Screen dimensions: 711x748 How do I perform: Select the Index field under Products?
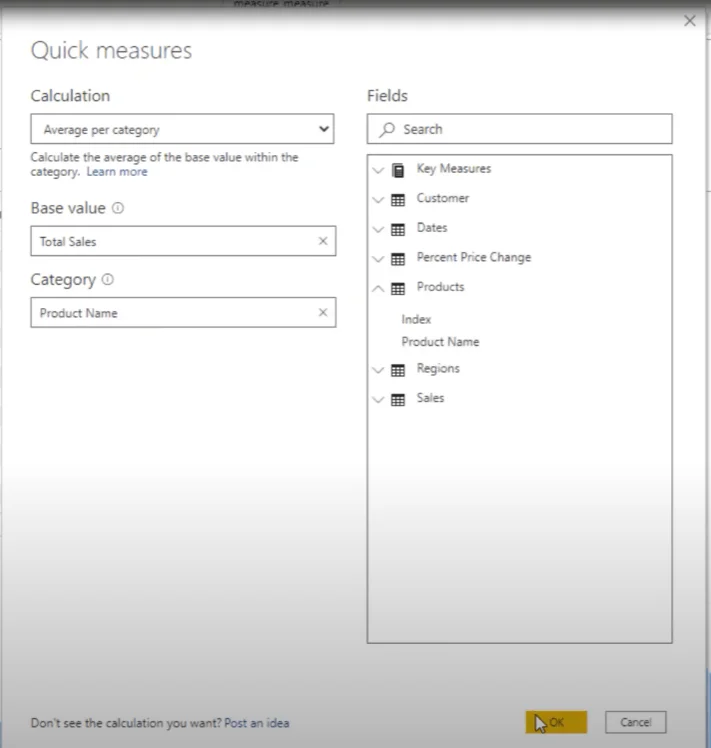pyautogui.click(x=416, y=319)
